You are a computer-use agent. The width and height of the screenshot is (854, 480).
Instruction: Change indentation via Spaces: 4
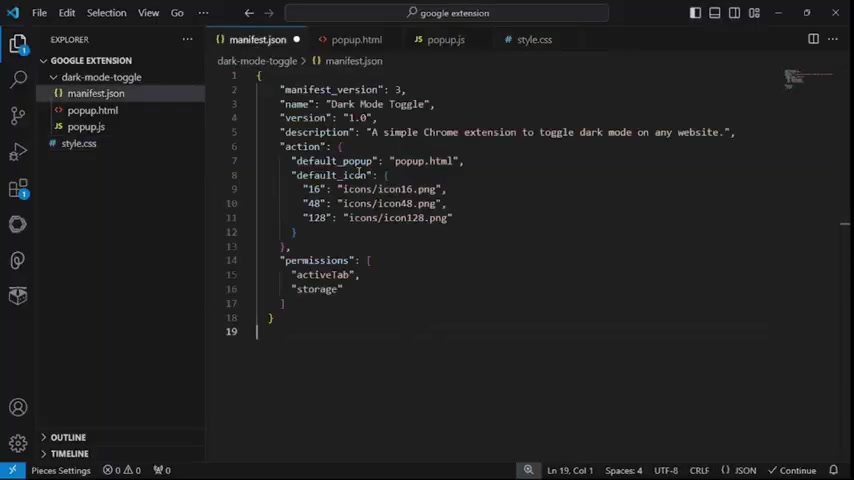(x=624, y=470)
